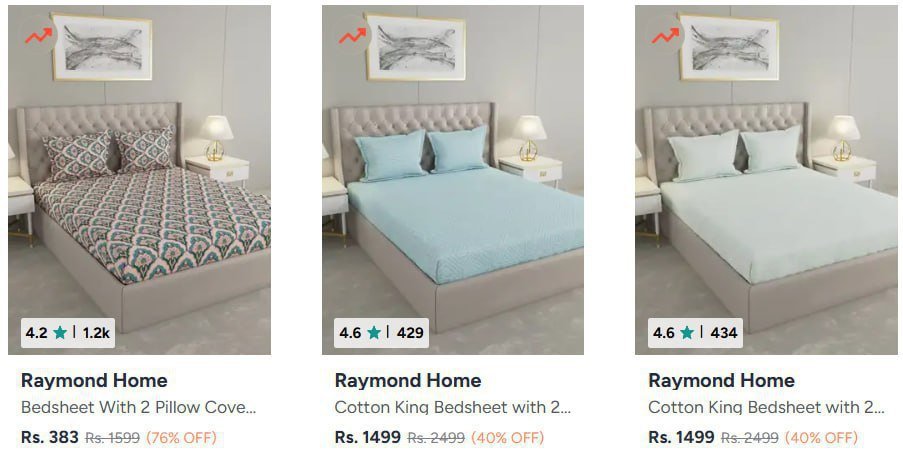
Task: Click the struck-through Rs. 1599 original price
Action: coord(112,438)
